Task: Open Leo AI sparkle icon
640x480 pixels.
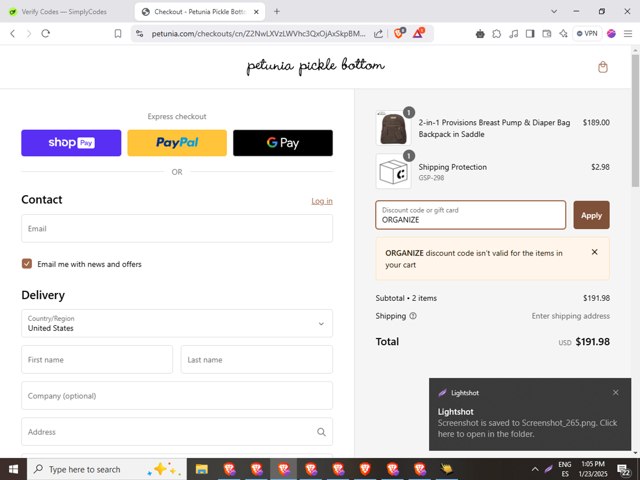Action: [563, 34]
